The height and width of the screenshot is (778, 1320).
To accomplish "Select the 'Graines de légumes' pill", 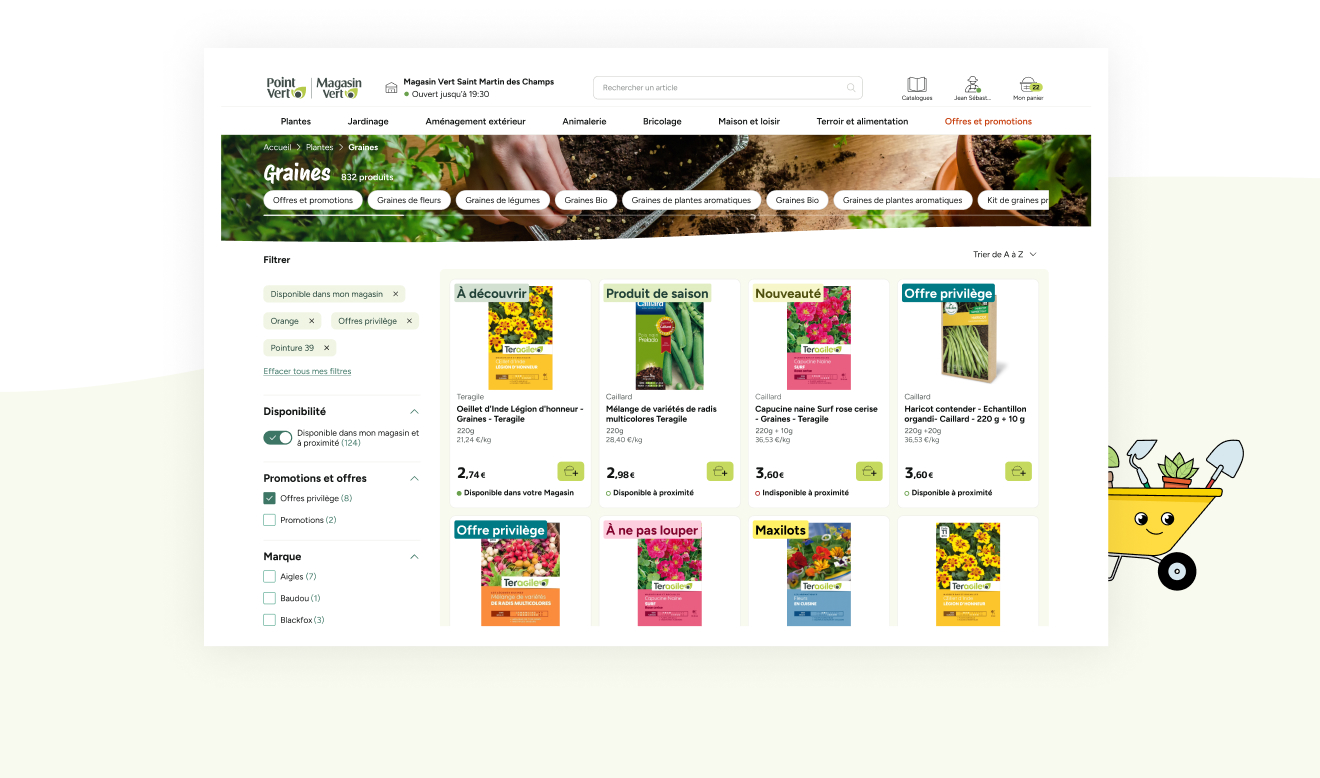I will pos(502,200).
